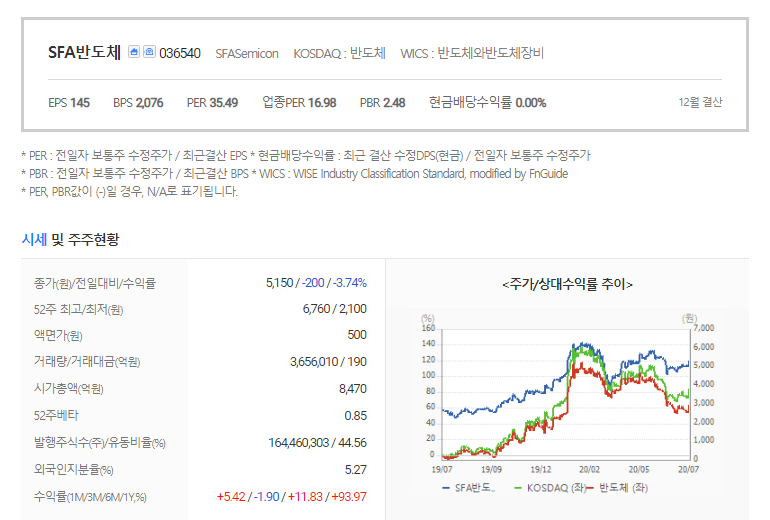Click the KOSDAQ (좌) green legend entry

550,488
